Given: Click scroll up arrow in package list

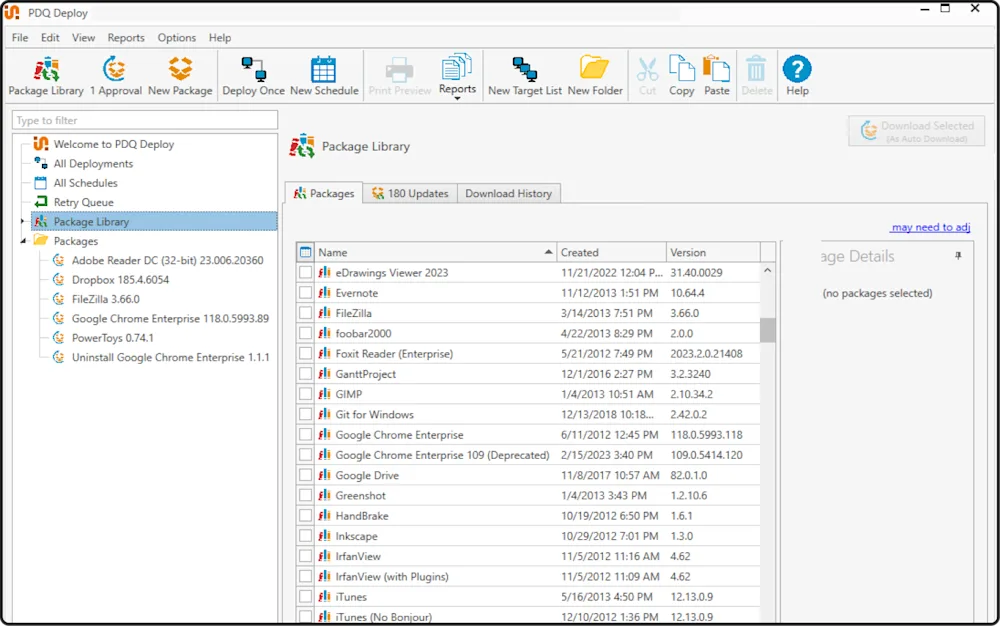Looking at the screenshot, I should pyautogui.click(x=768, y=271).
